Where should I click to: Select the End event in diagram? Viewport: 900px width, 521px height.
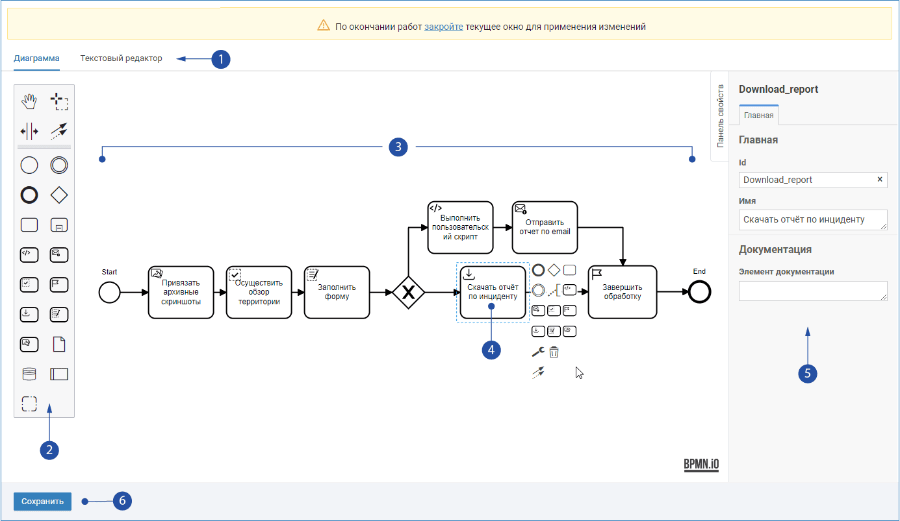click(699, 292)
